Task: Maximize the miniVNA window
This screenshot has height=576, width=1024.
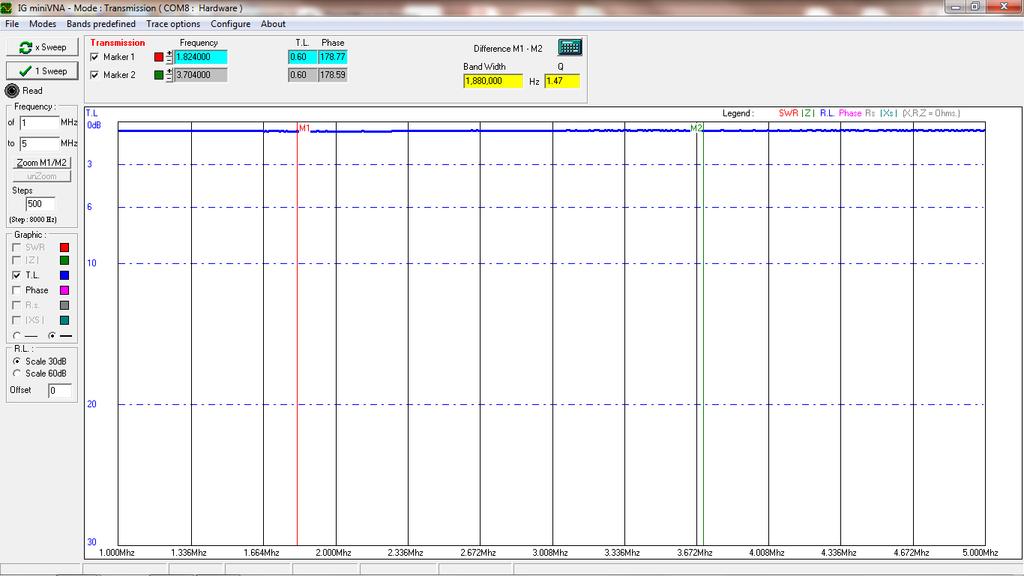Action: tap(975, 7)
